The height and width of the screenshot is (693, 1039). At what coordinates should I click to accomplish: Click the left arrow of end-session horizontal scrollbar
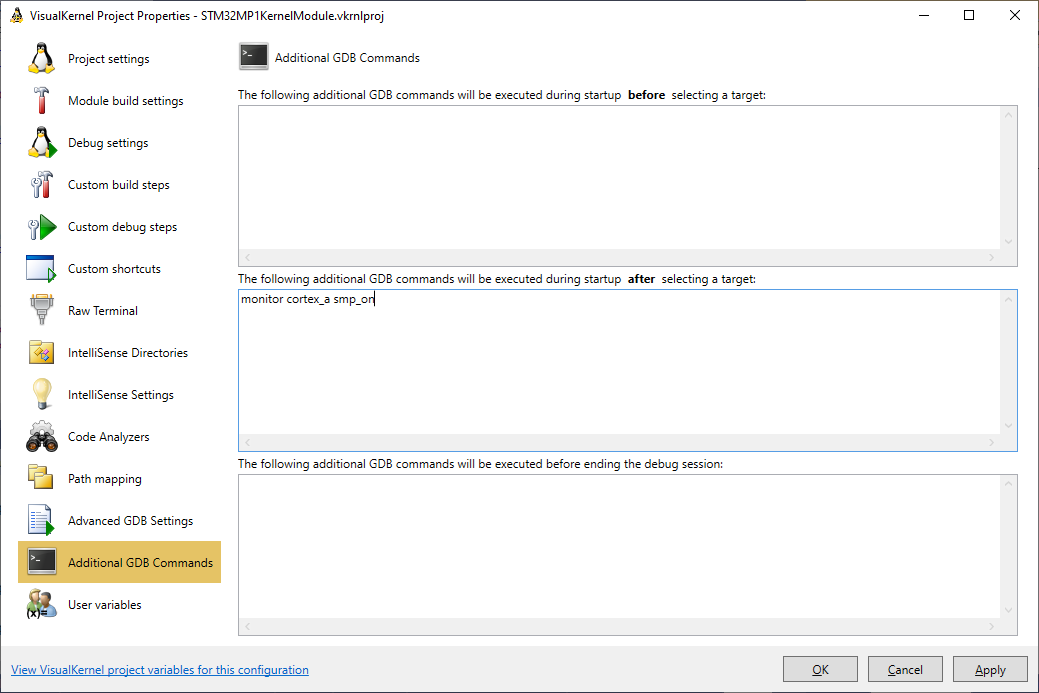[248, 626]
